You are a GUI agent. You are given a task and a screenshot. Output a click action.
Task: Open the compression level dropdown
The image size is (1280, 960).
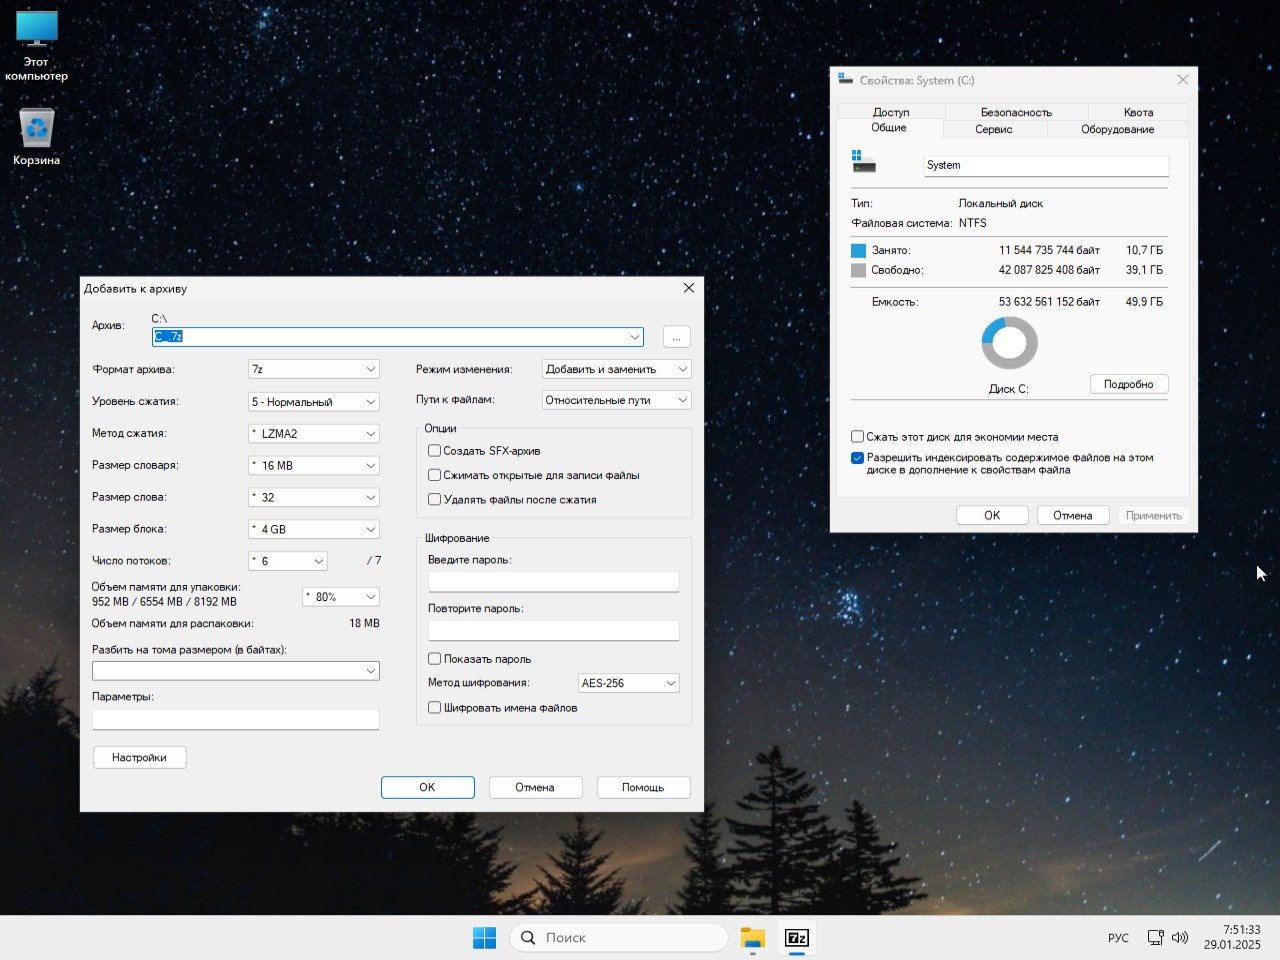coord(313,401)
